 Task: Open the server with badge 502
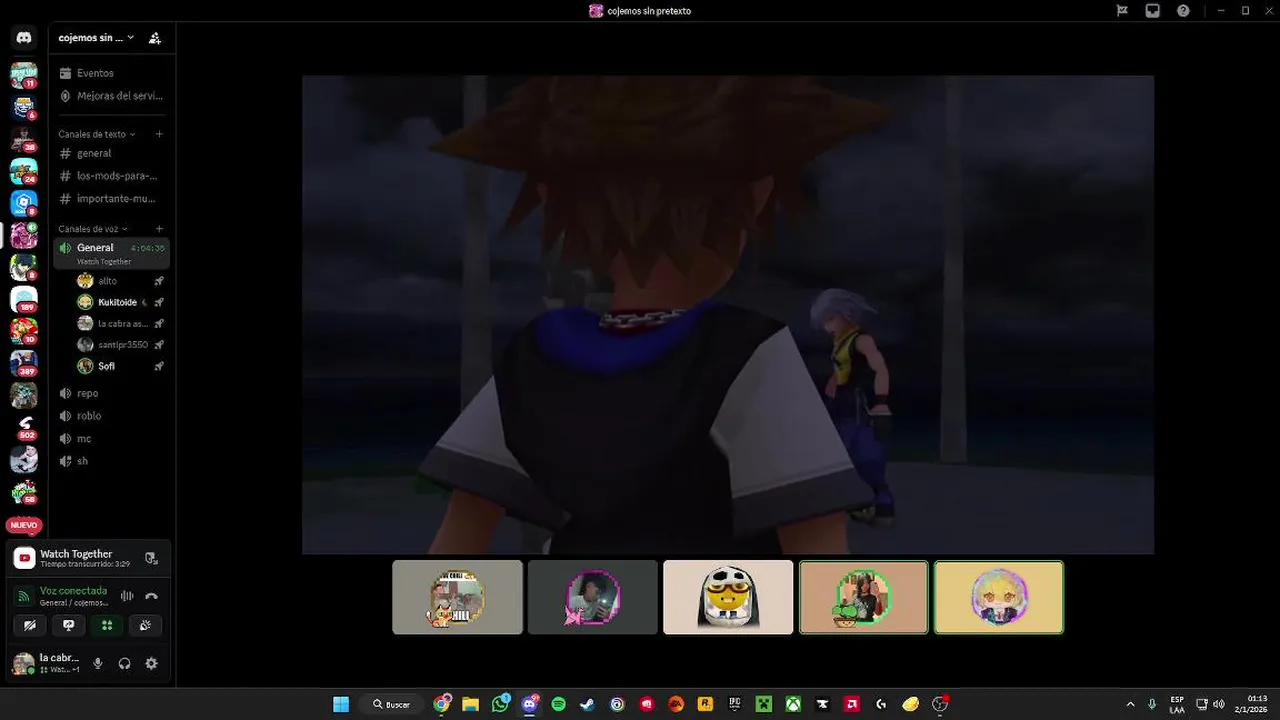click(24, 427)
